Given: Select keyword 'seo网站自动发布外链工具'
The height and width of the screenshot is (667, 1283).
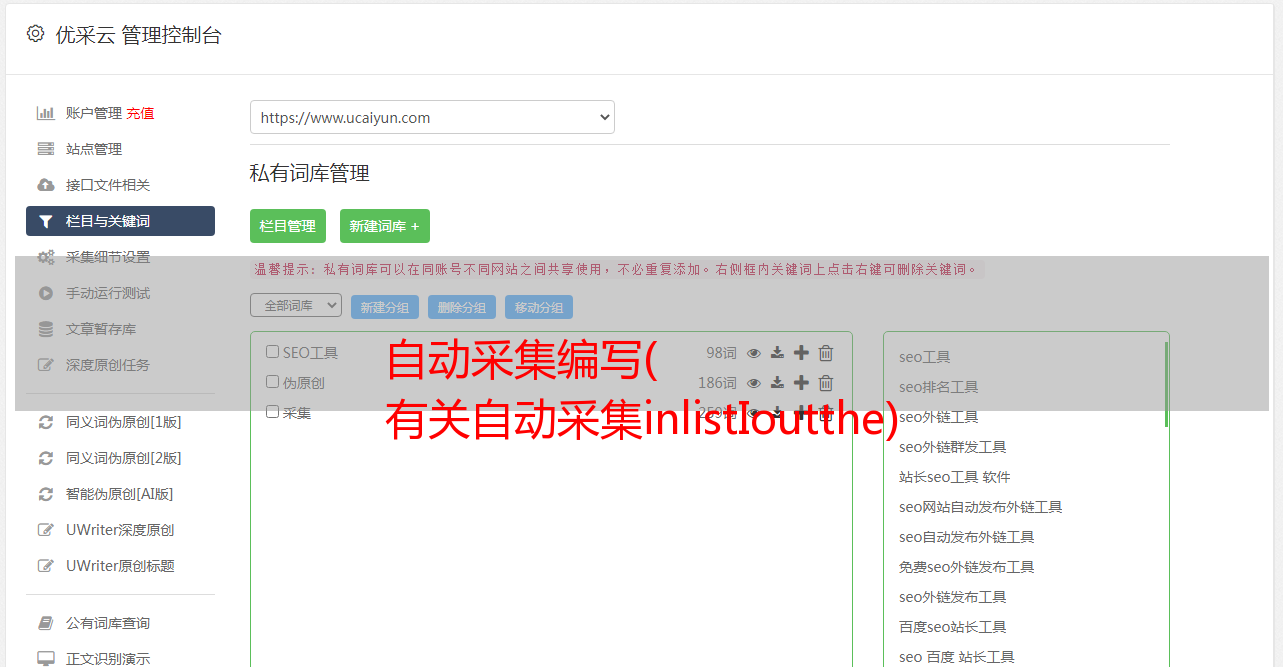Looking at the screenshot, I should coord(980,507).
